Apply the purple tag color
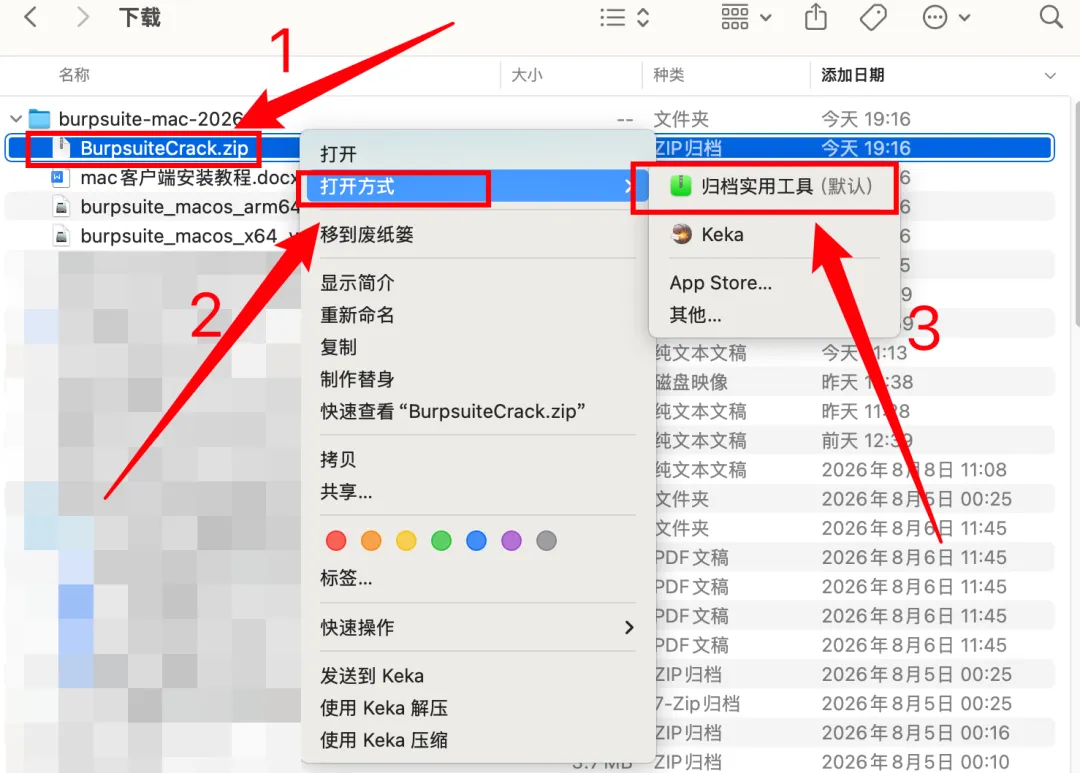 (511, 541)
